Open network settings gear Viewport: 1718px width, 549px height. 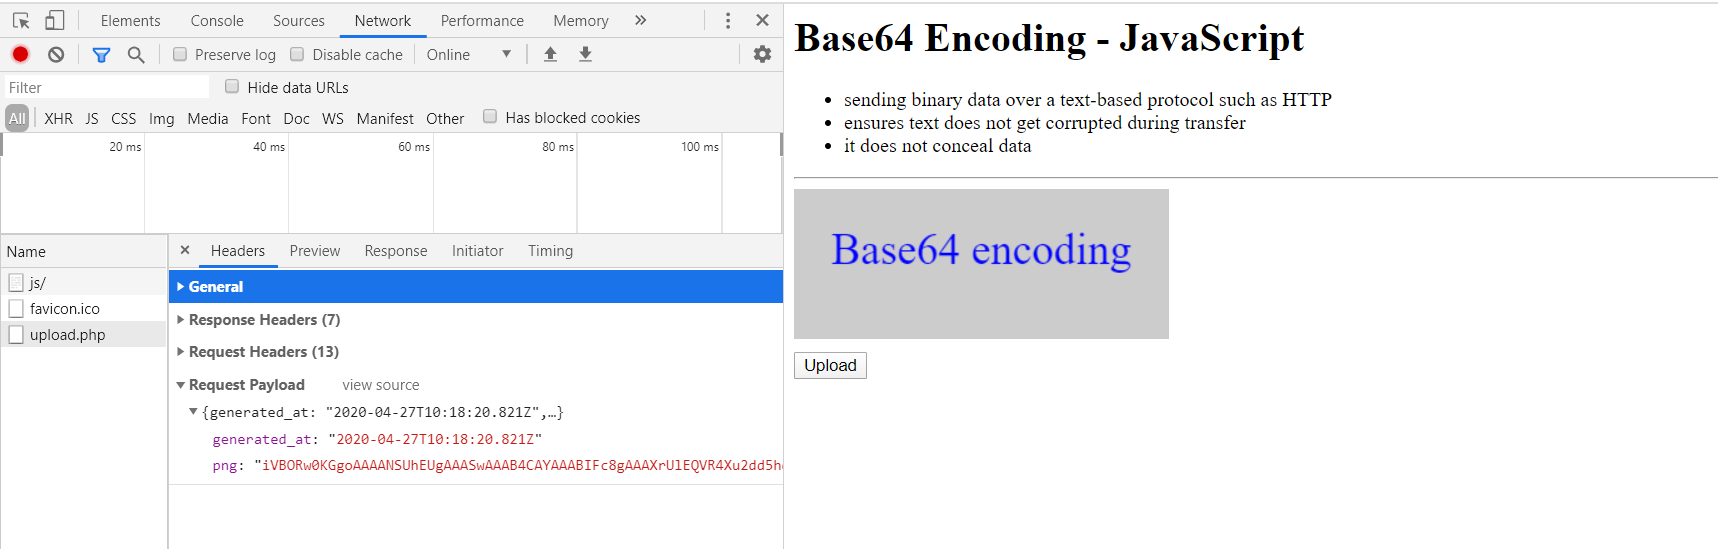point(762,54)
